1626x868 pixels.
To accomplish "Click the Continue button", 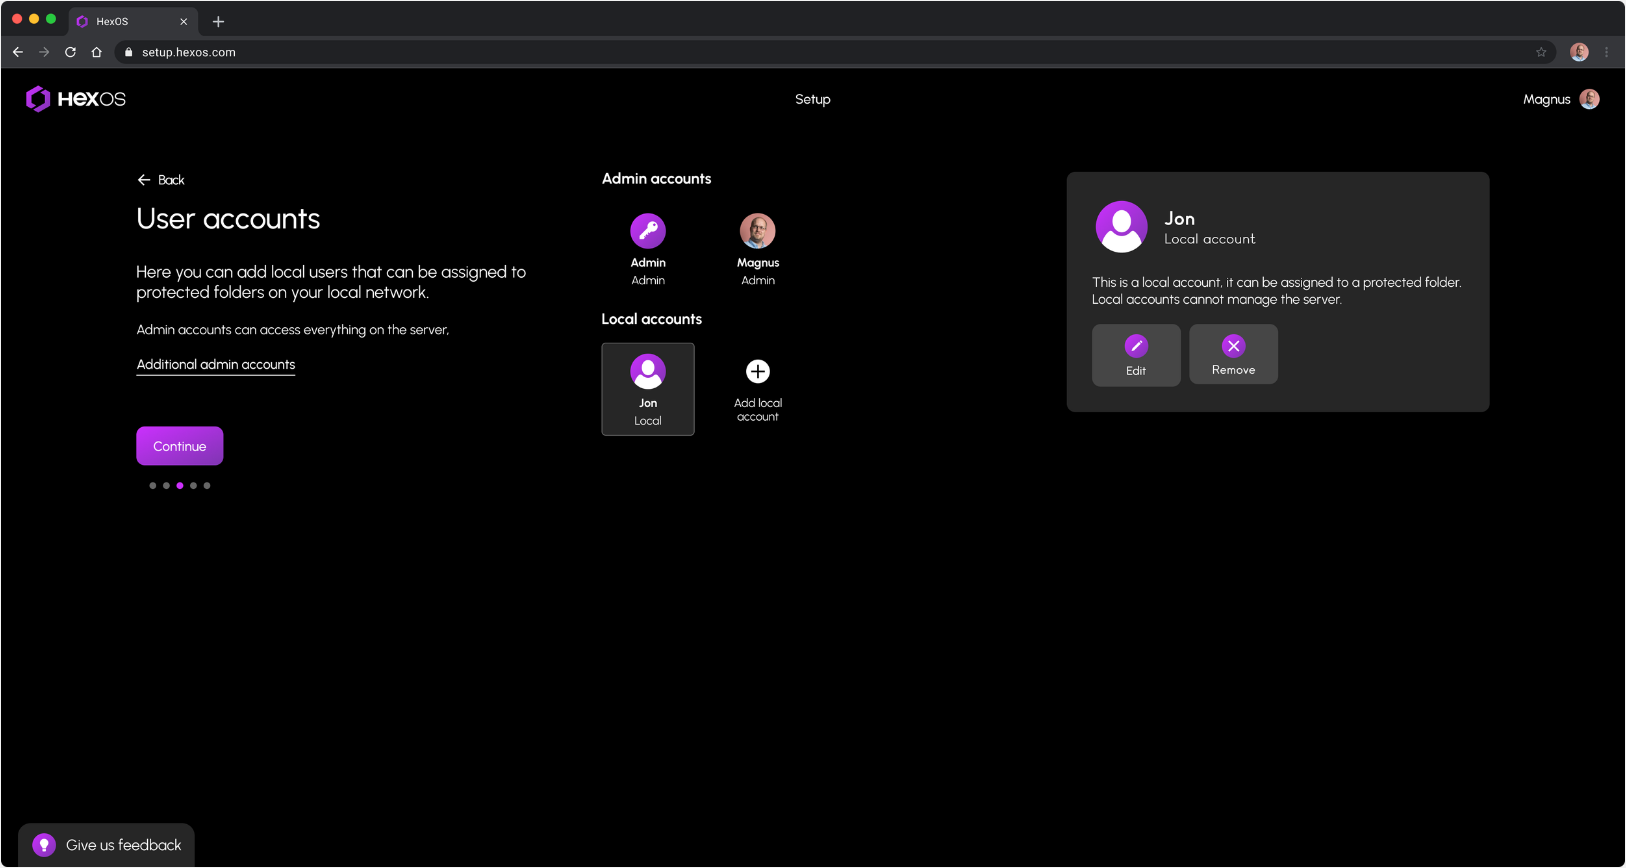I will coord(180,446).
